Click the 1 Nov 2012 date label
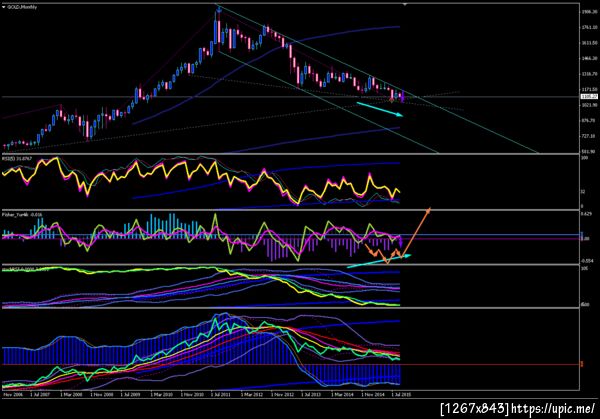Screen dimensions: 600x419 [x=282, y=394]
